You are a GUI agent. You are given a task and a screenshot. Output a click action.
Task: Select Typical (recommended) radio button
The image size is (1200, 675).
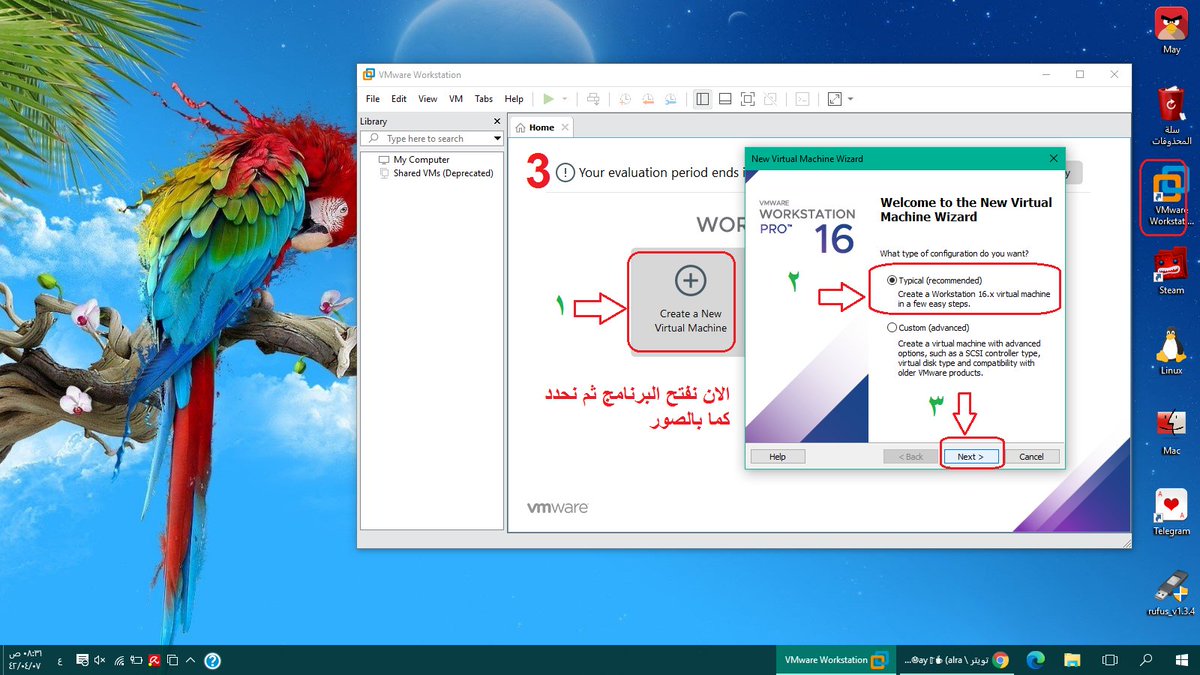tap(892, 281)
